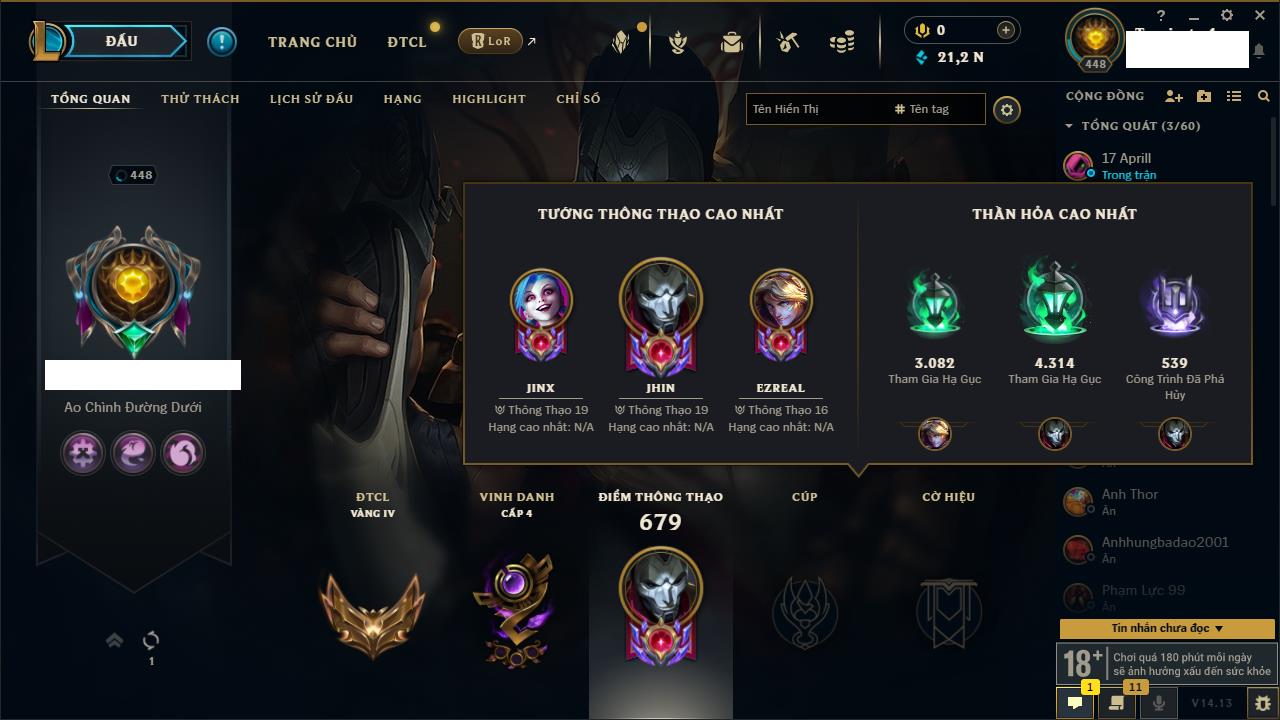Search the friends list magnifier icon
This screenshot has height=720, width=1280.
click(x=1264, y=96)
